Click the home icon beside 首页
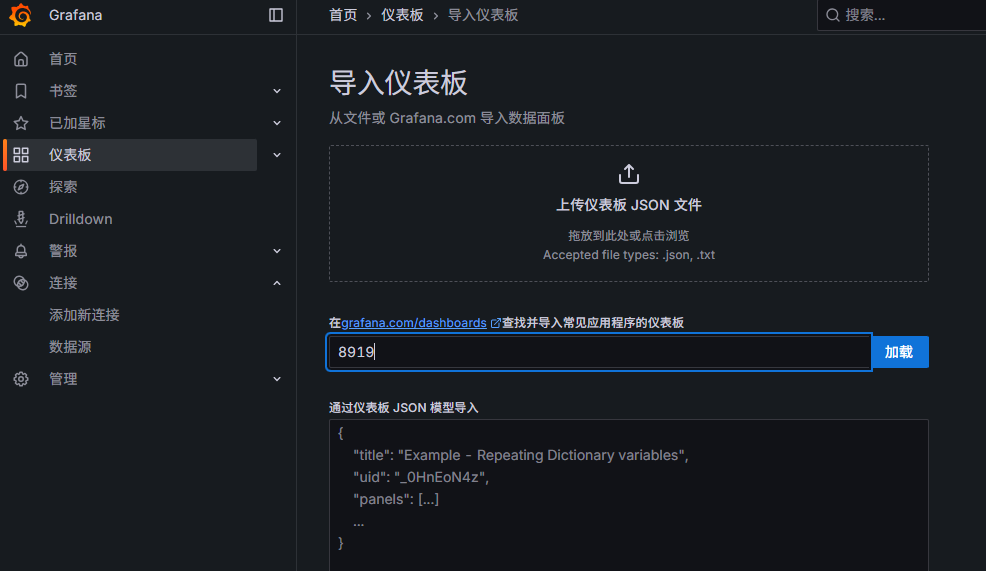Screen dimensions: 986x571 point(21,59)
